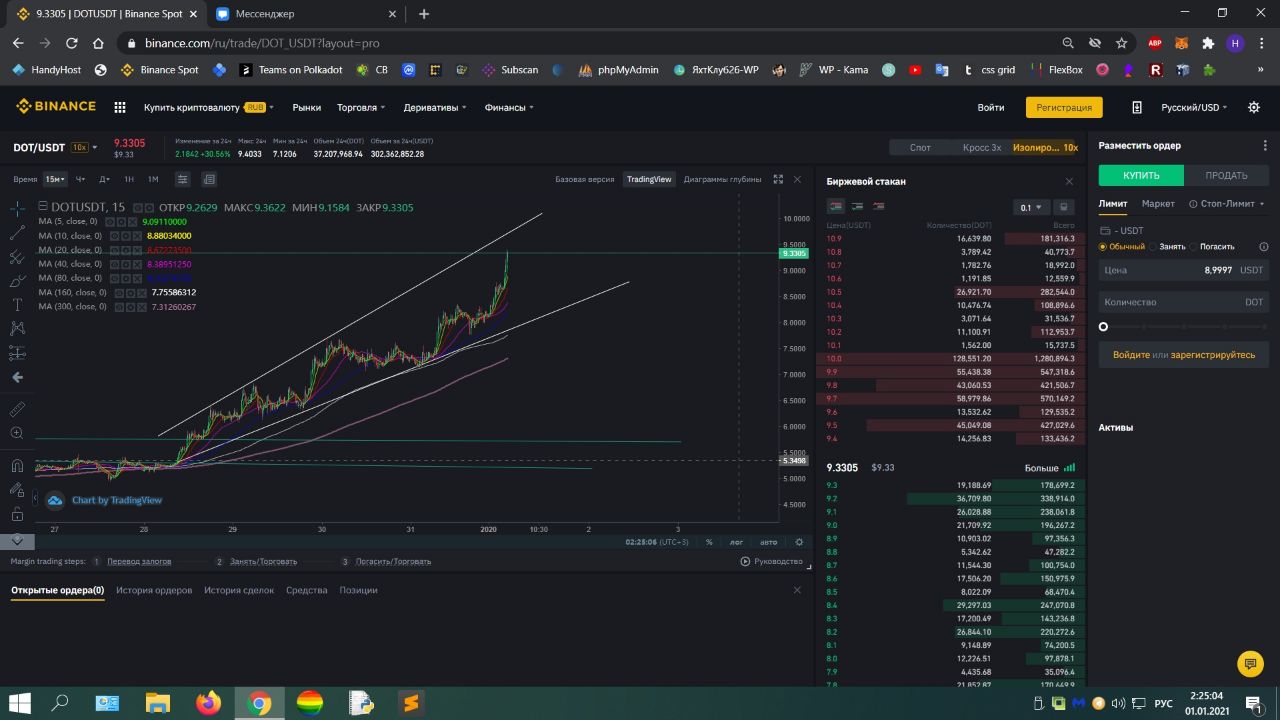This screenshot has height=720, width=1280.
Task: Expand the Торговля menu
Action: [361, 107]
